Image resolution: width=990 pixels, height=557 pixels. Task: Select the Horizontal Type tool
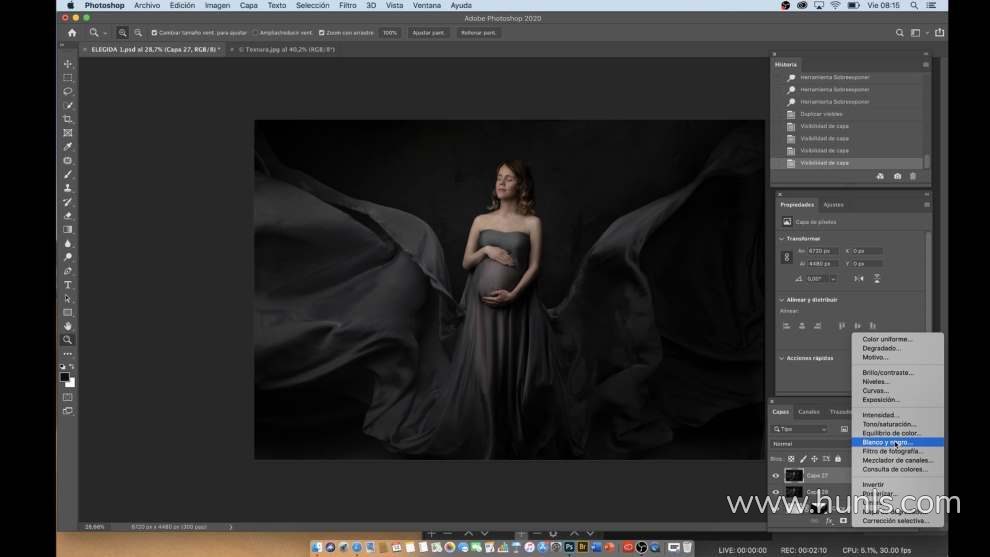click(68, 285)
